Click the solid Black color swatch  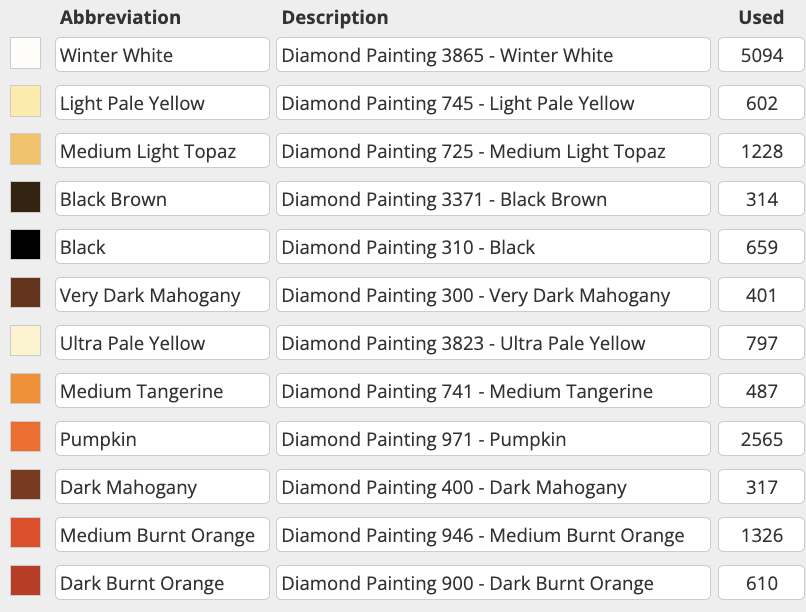coord(25,246)
